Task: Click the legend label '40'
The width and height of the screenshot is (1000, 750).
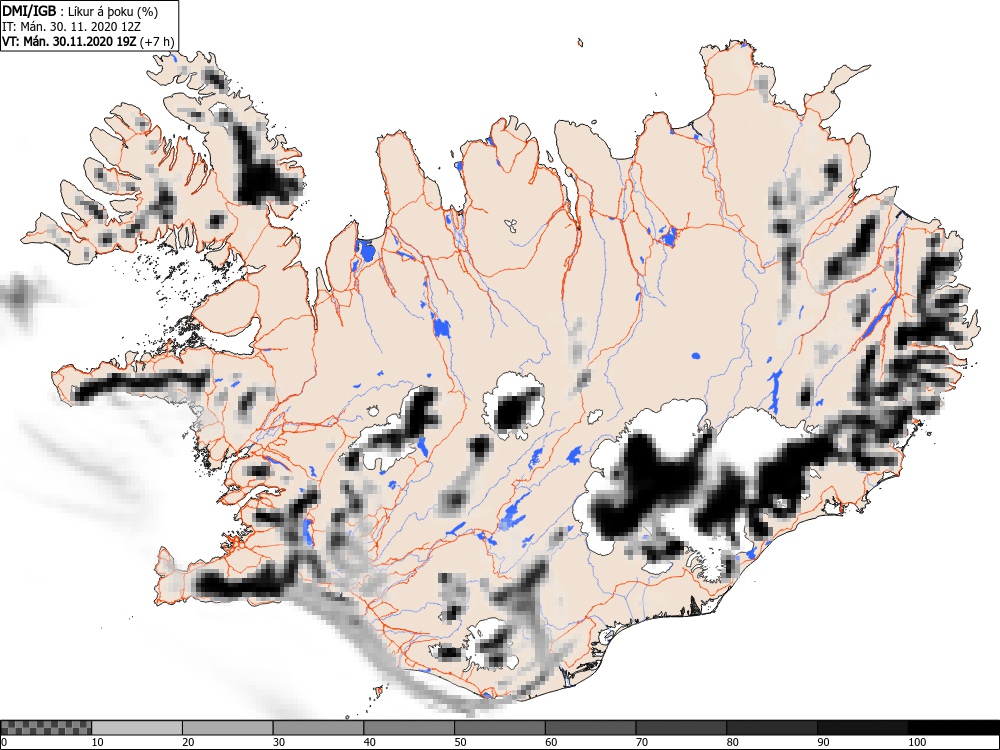Action: pyautogui.click(x=369, y=742)
